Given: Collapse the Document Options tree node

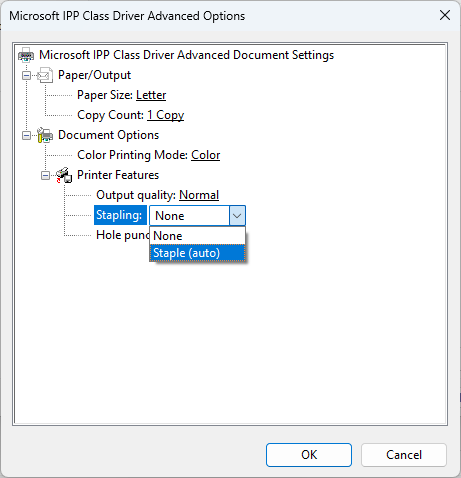Looking at the screenshot, I should (x=26, y=136).
